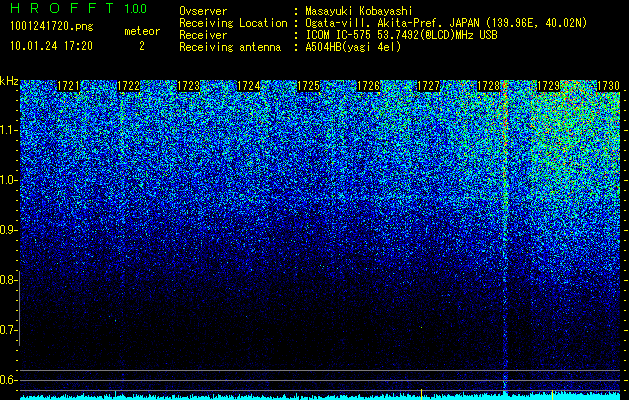Select the 1725 time marker
Image resolution: width=629 pixels, height=400 pixels.
pos(308,86)
